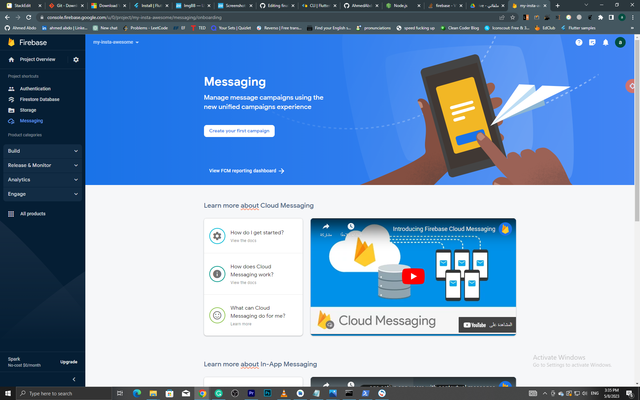This screenshot has height=400, width=640.
Task: Click the taskbar search box
Action: click(64, 393)
